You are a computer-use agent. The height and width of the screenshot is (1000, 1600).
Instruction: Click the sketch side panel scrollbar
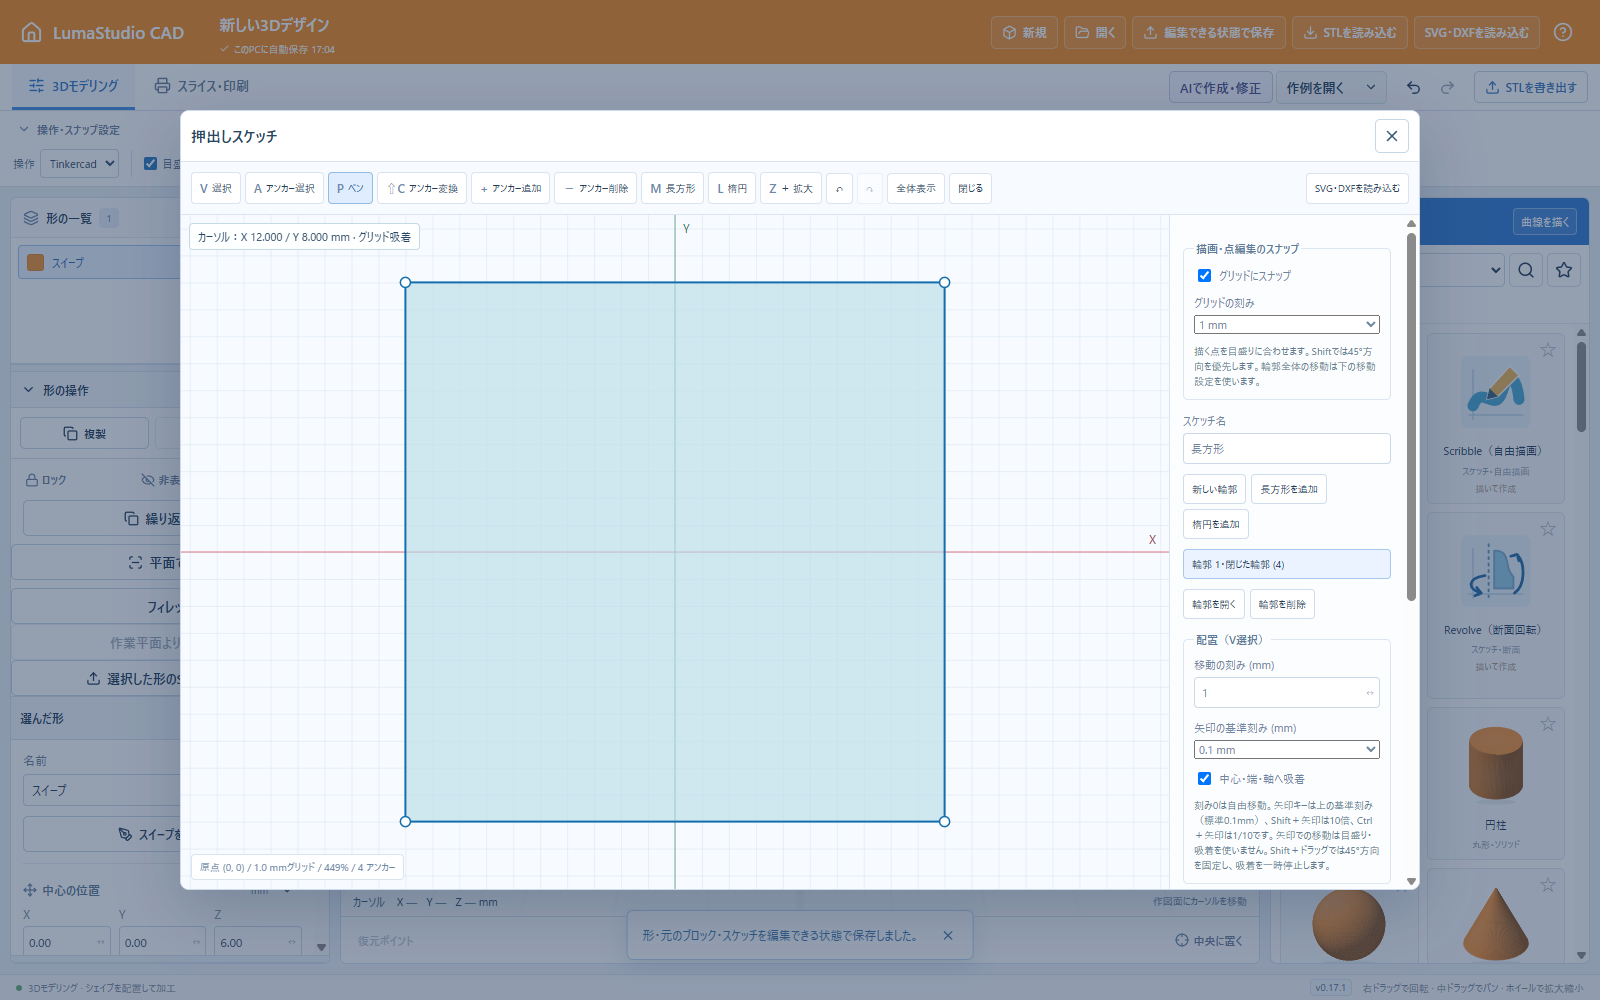pos(1411,416)
